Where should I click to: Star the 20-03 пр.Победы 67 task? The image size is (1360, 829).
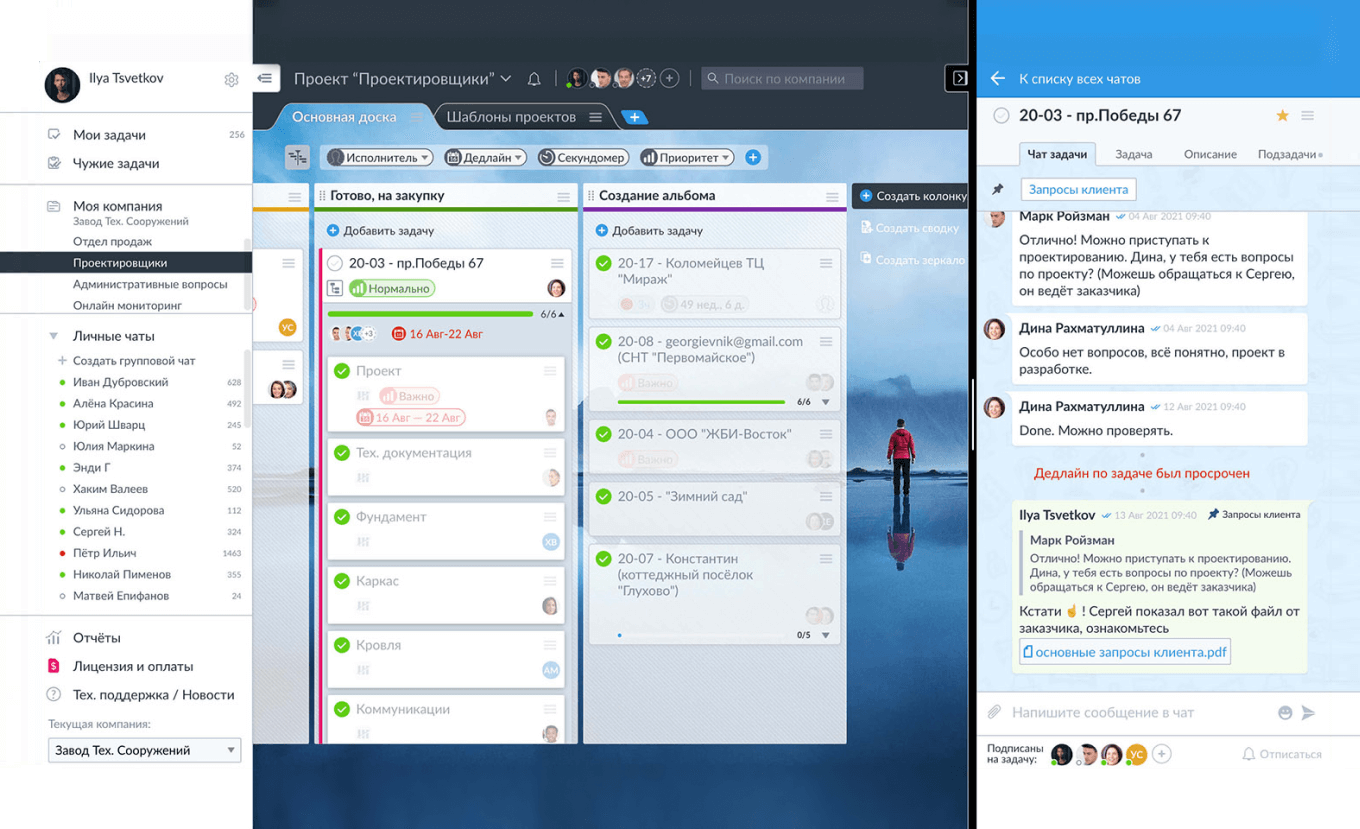pyautogui.click(x=1282, y=116)
